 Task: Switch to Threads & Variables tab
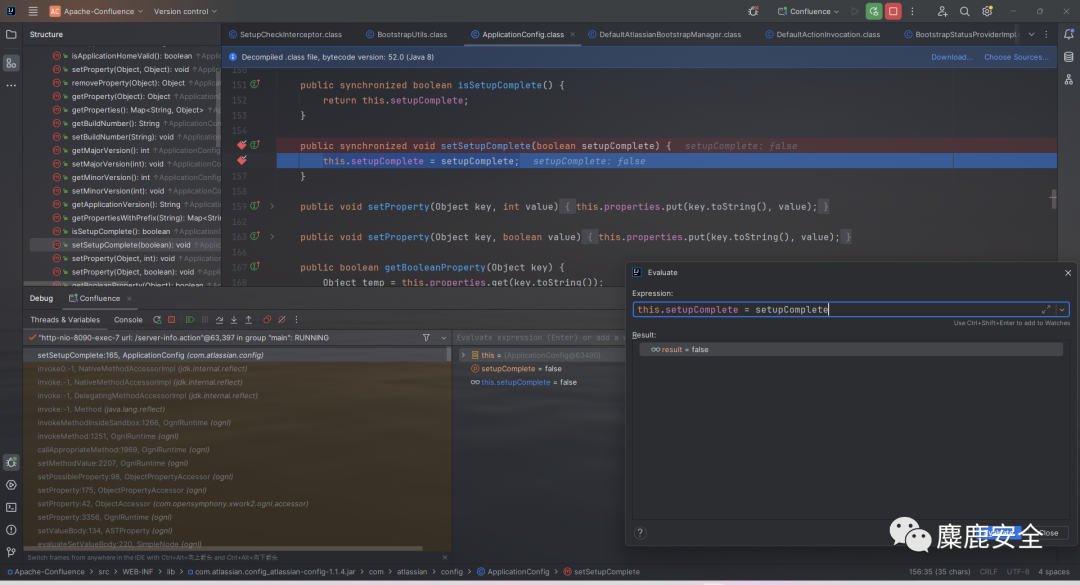pyautogui.click(x=65, y=320)
